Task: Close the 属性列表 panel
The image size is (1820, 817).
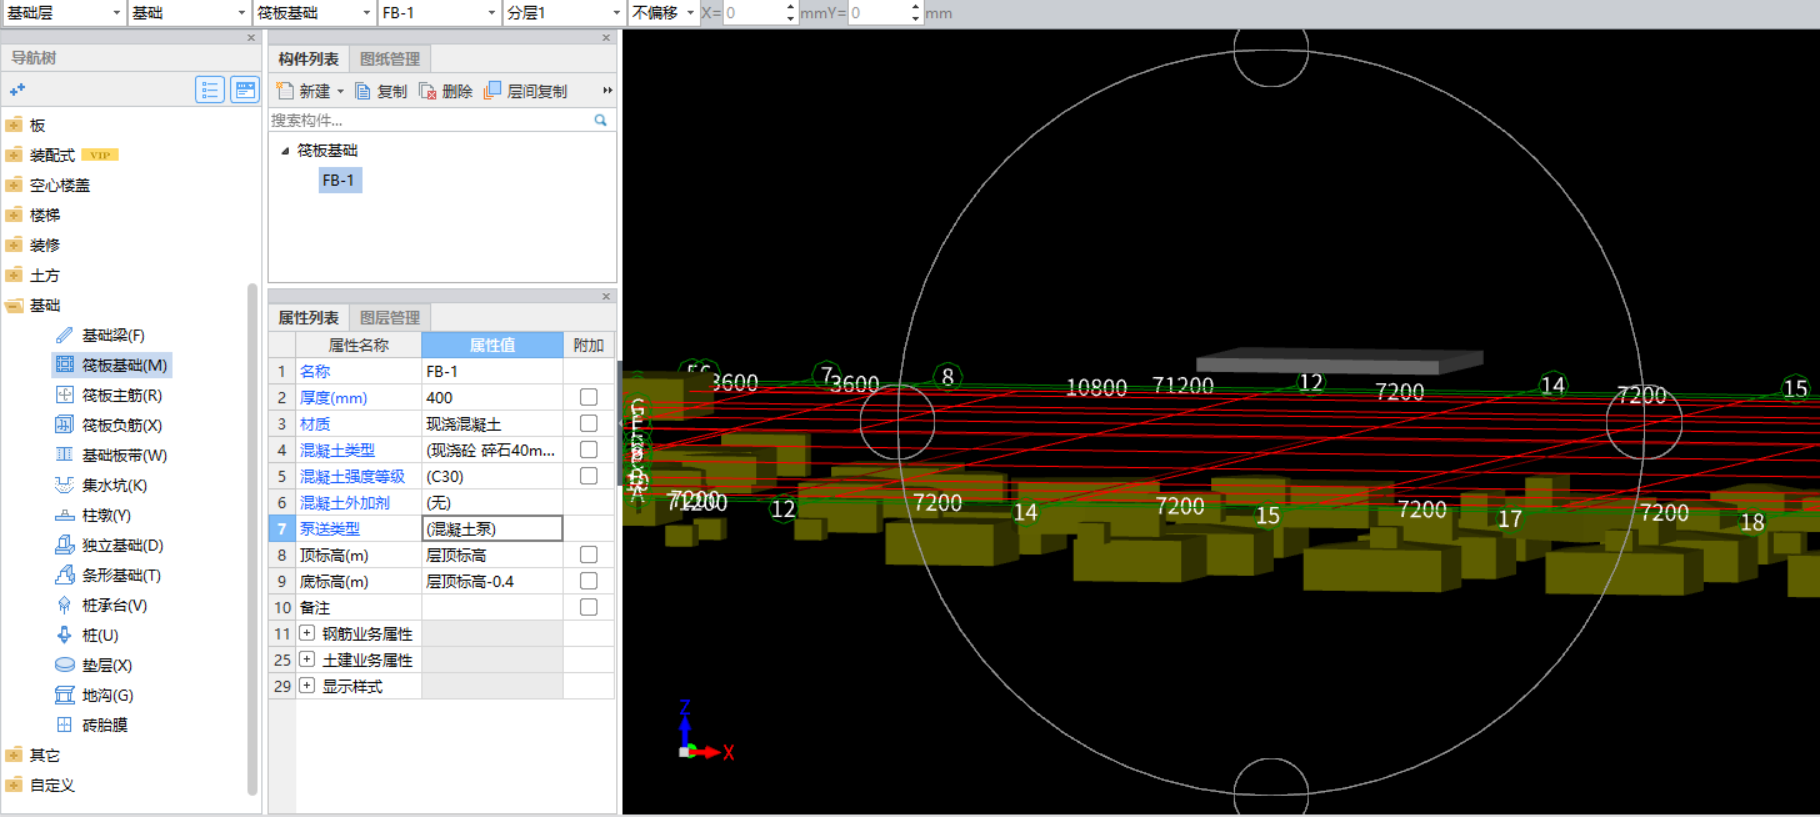Action: click(x=606, y=296)
